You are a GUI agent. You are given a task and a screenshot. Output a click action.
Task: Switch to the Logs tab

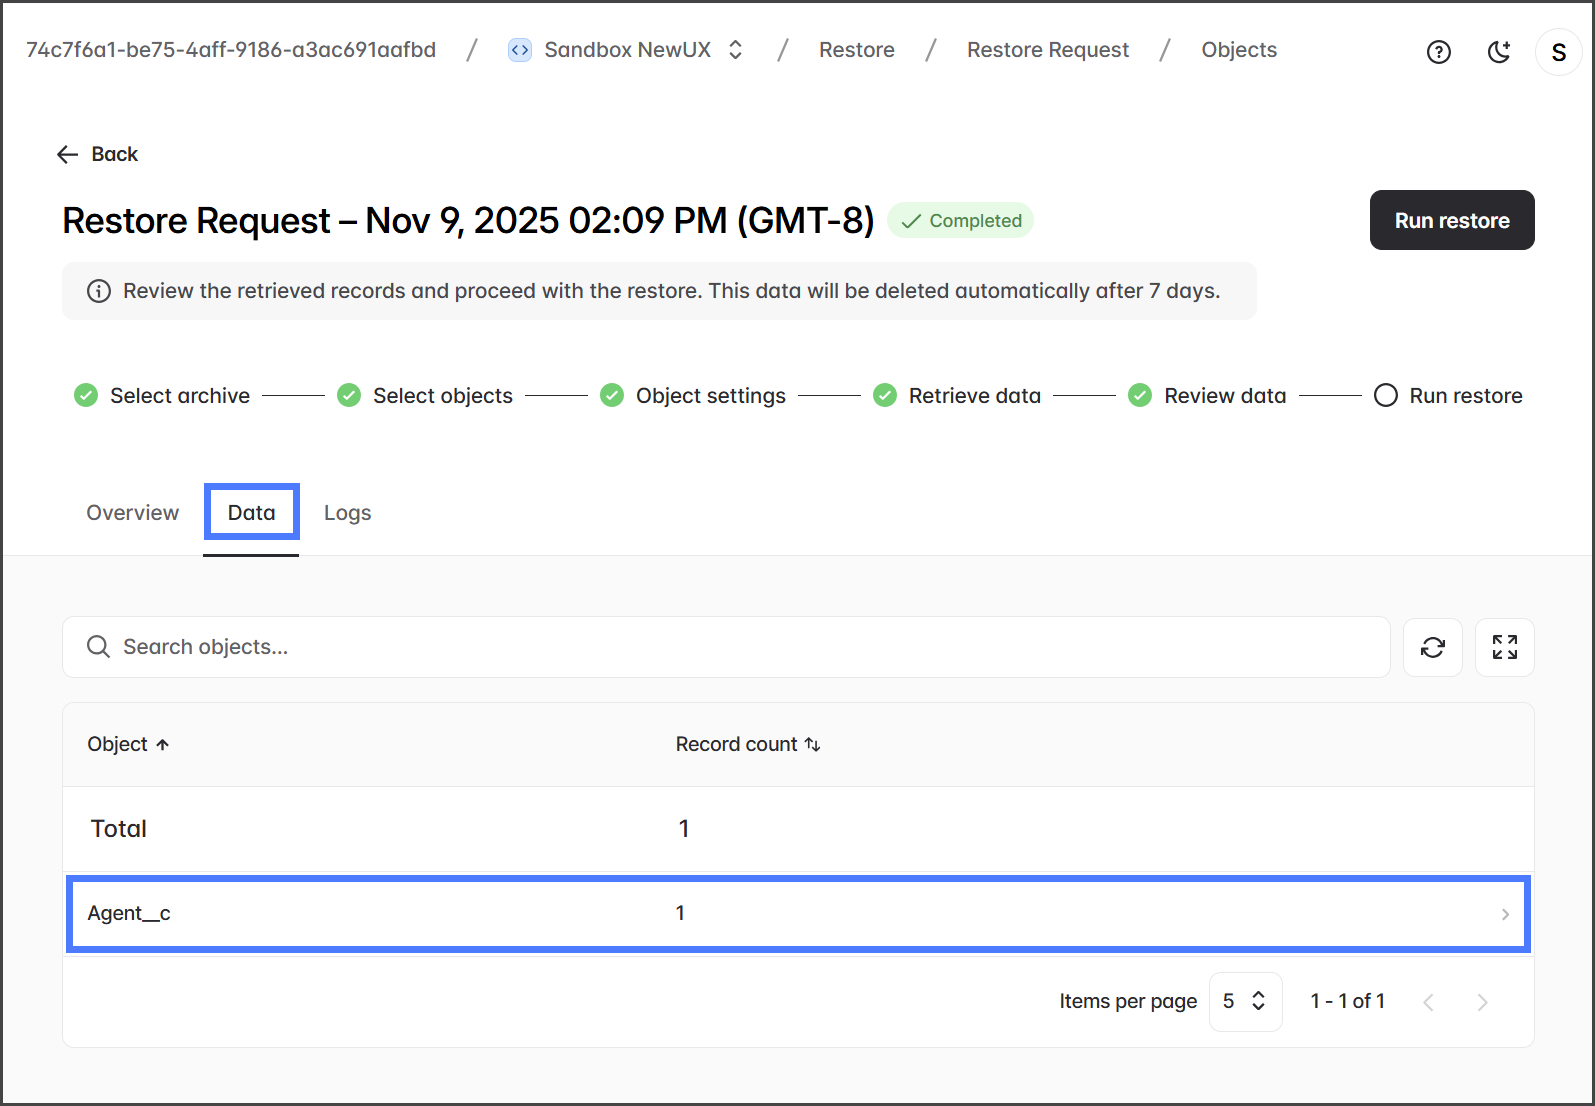347,513
